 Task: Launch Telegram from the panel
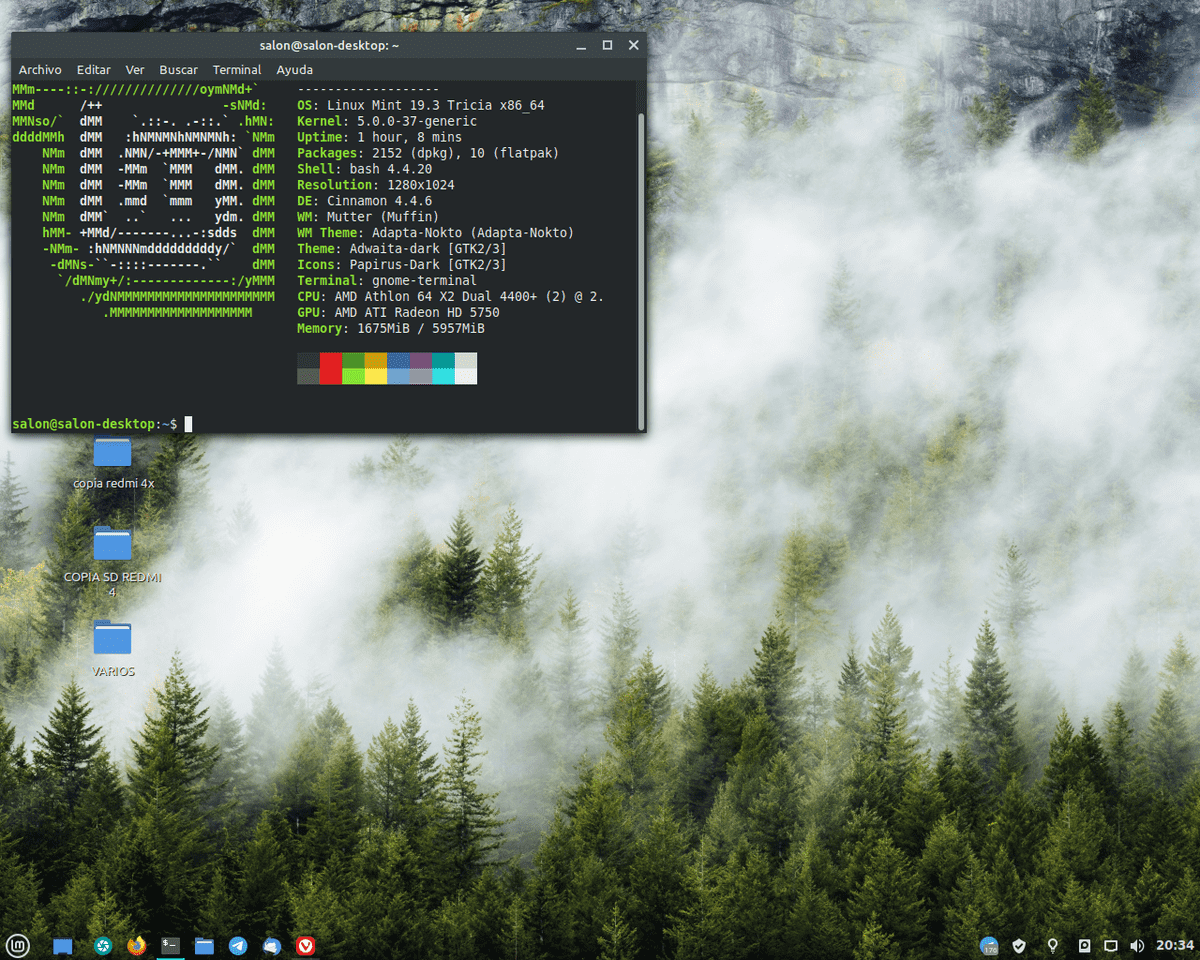(x=238, y=945)
